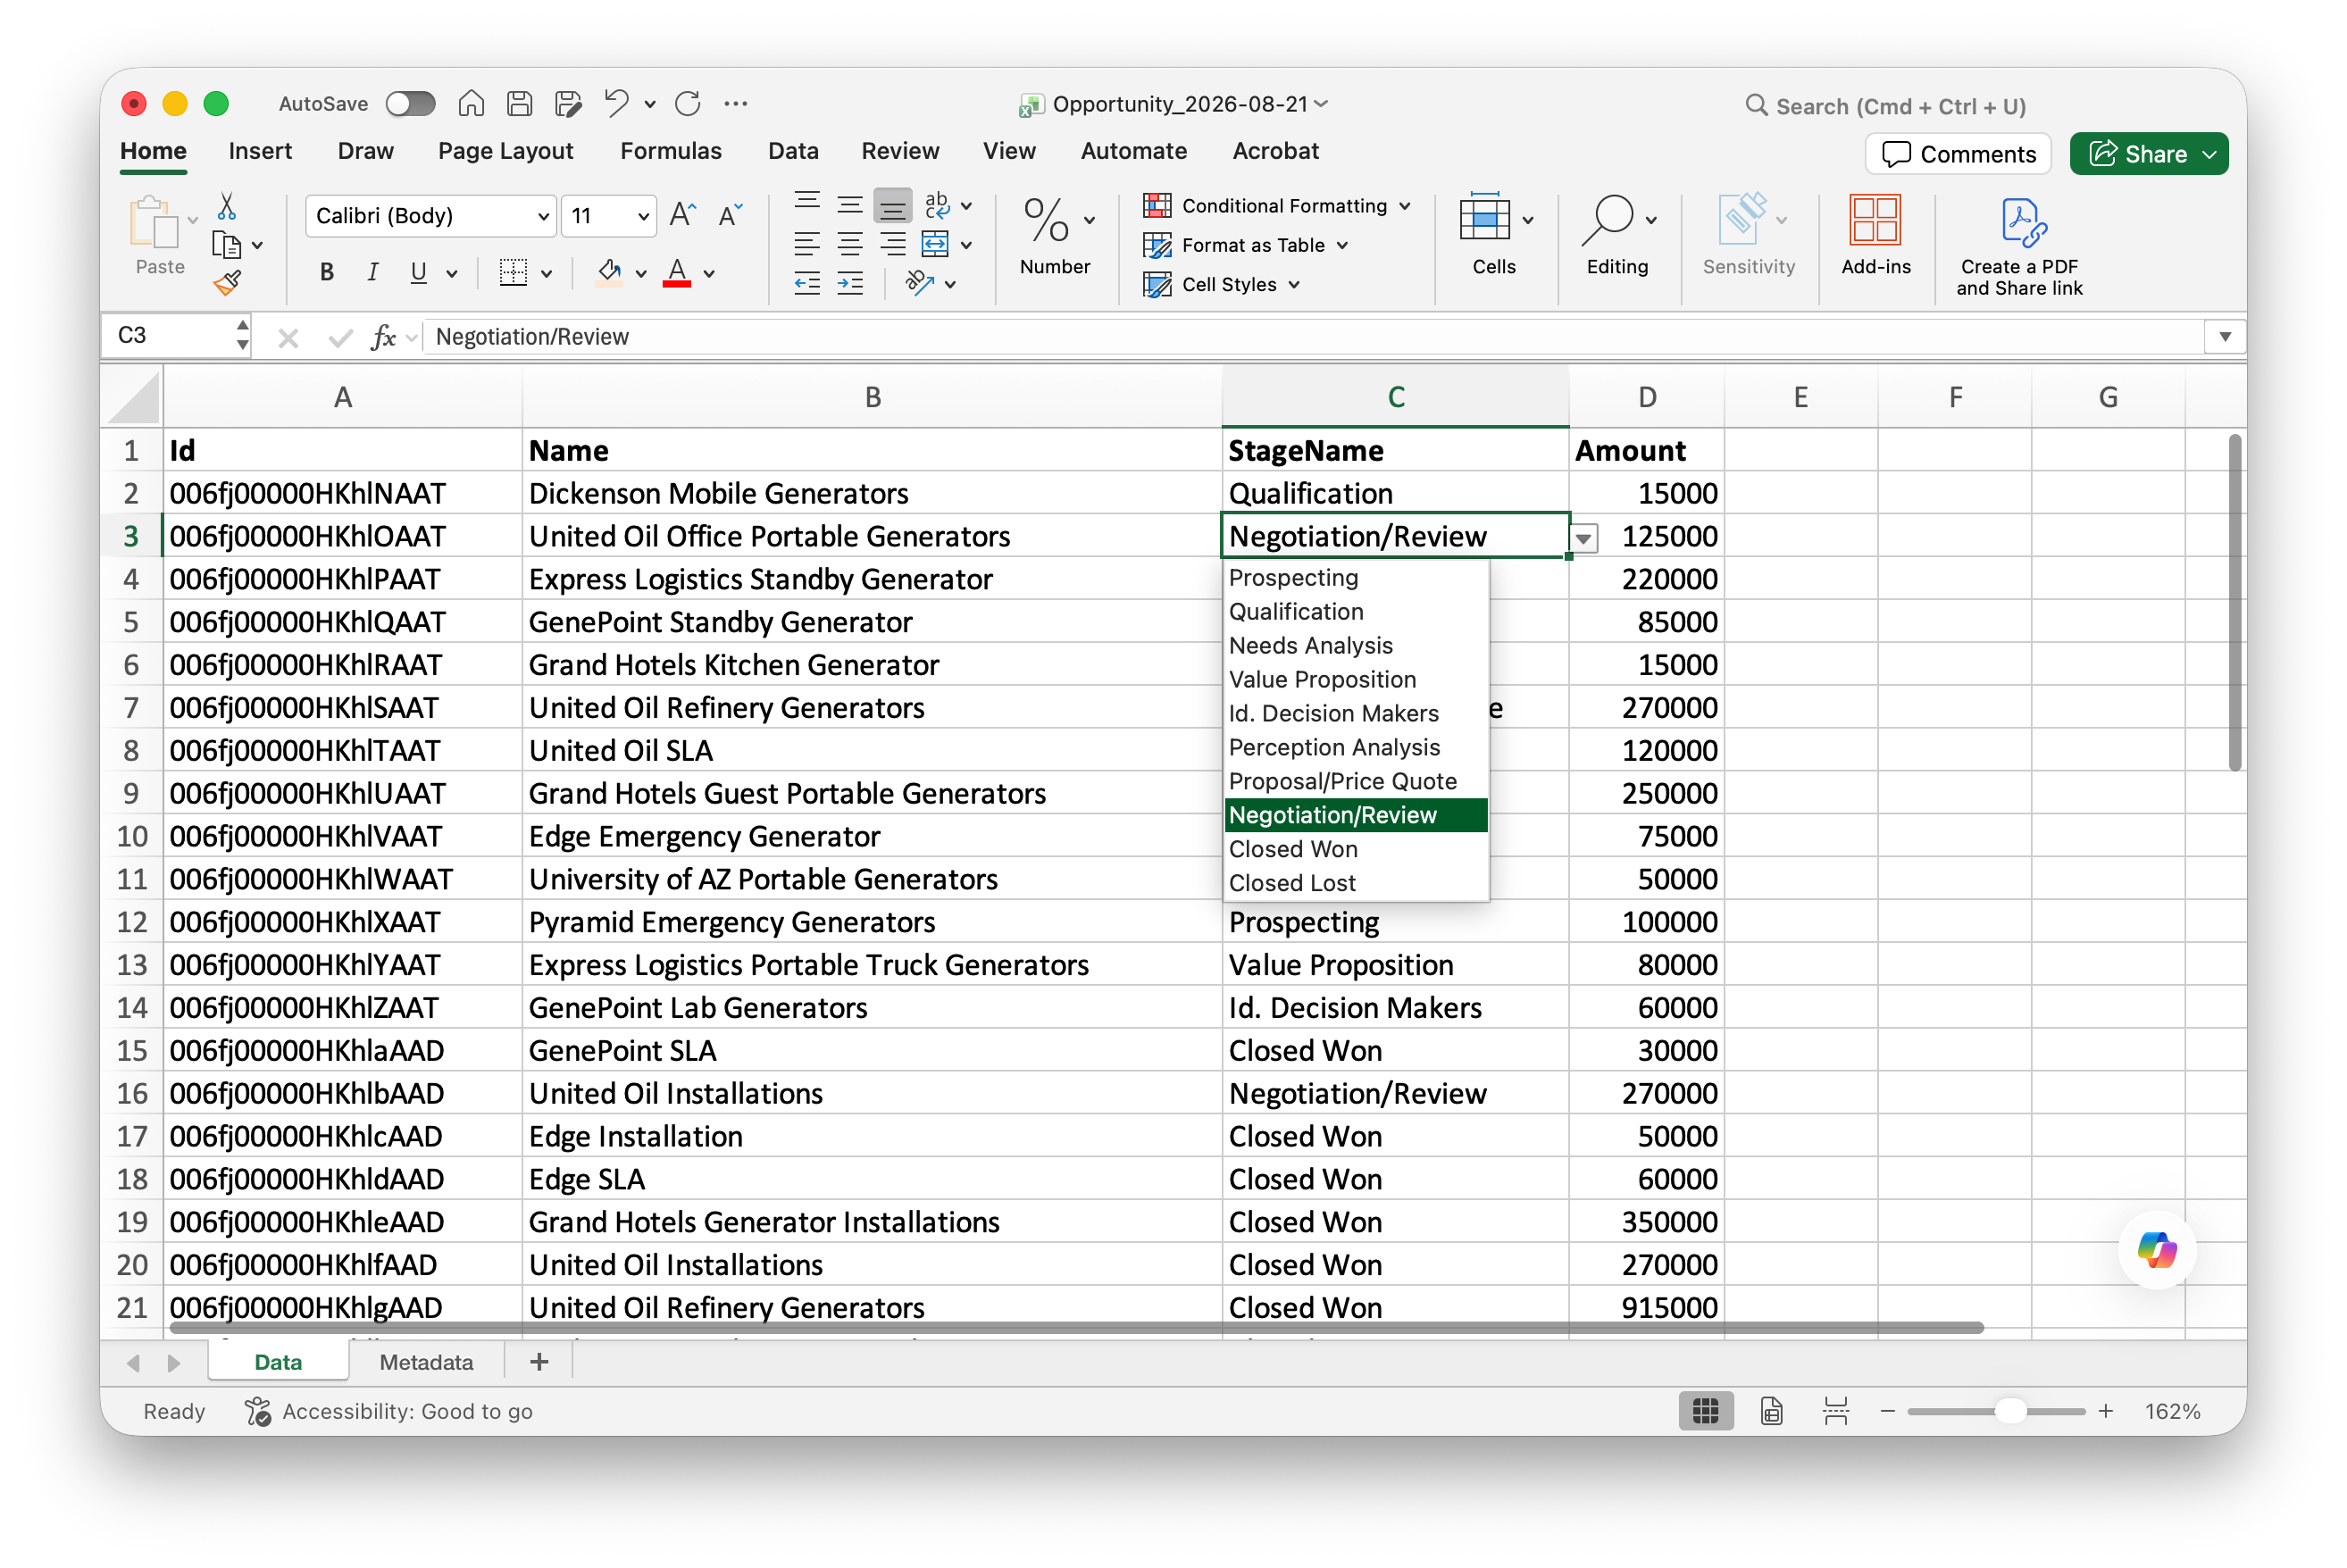Click the Paste clipboard icon

[154, 222]
